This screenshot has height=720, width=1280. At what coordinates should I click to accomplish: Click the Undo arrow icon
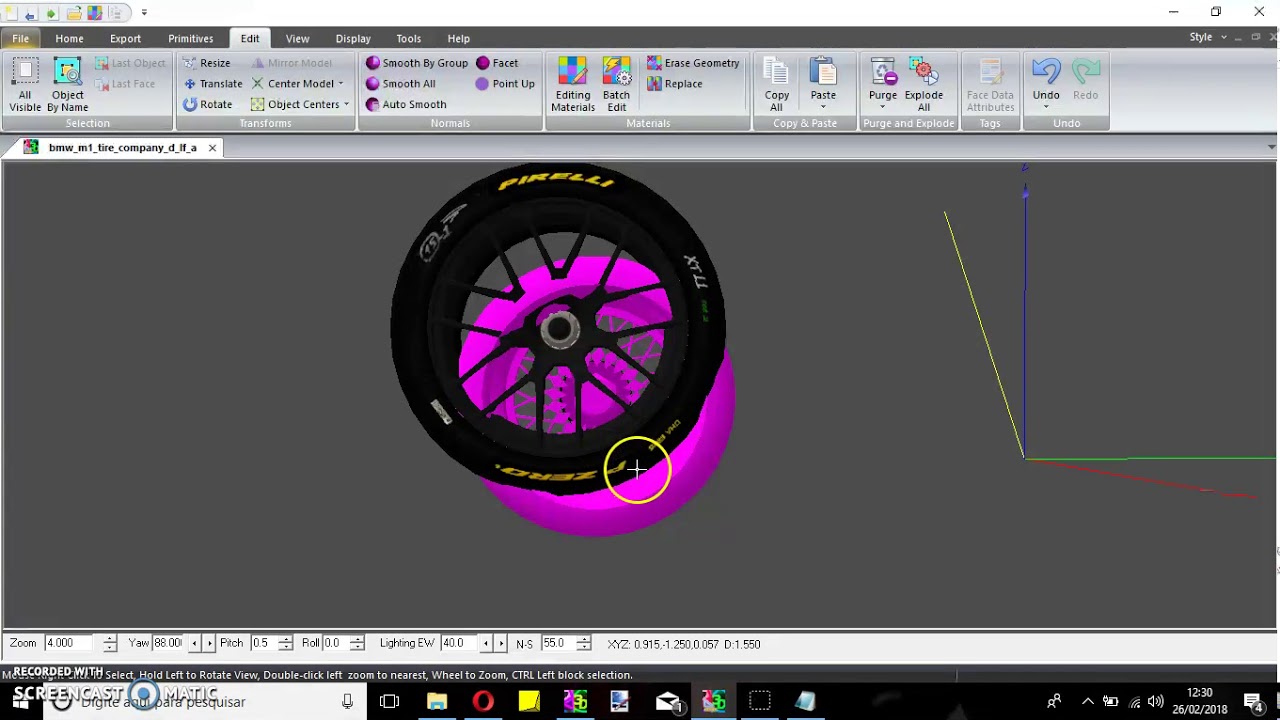click(x=1046, y=72)
